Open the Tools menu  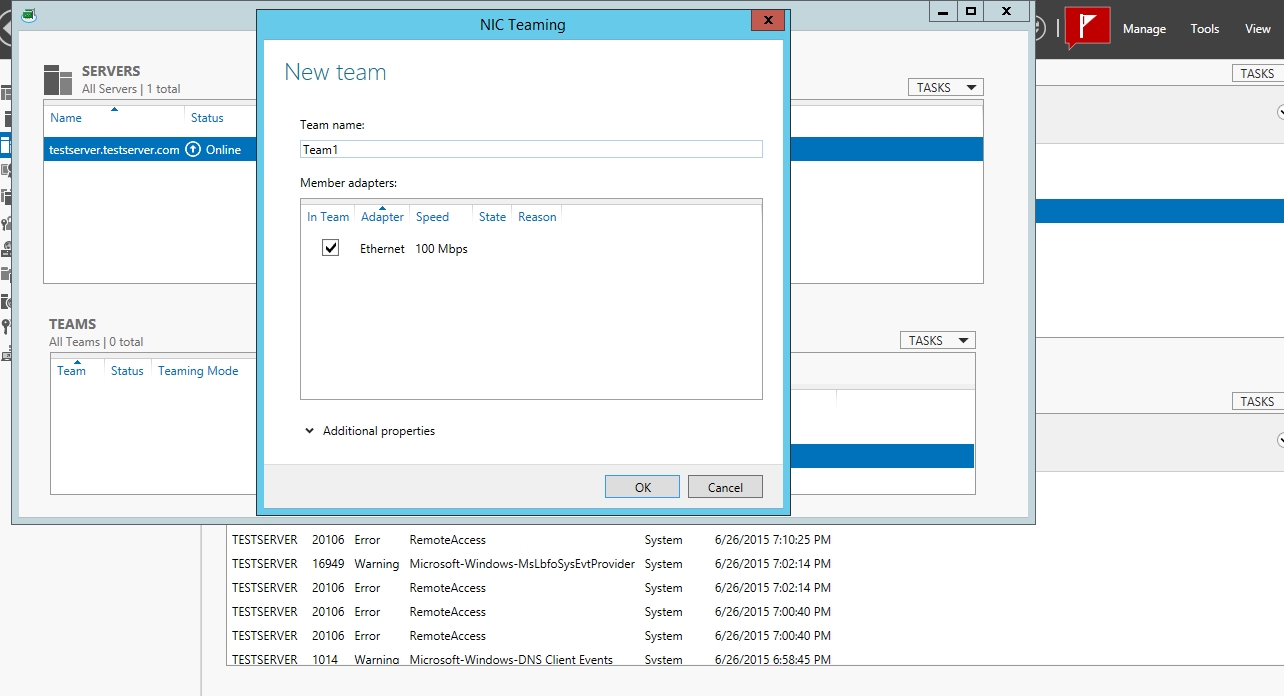1204,29
